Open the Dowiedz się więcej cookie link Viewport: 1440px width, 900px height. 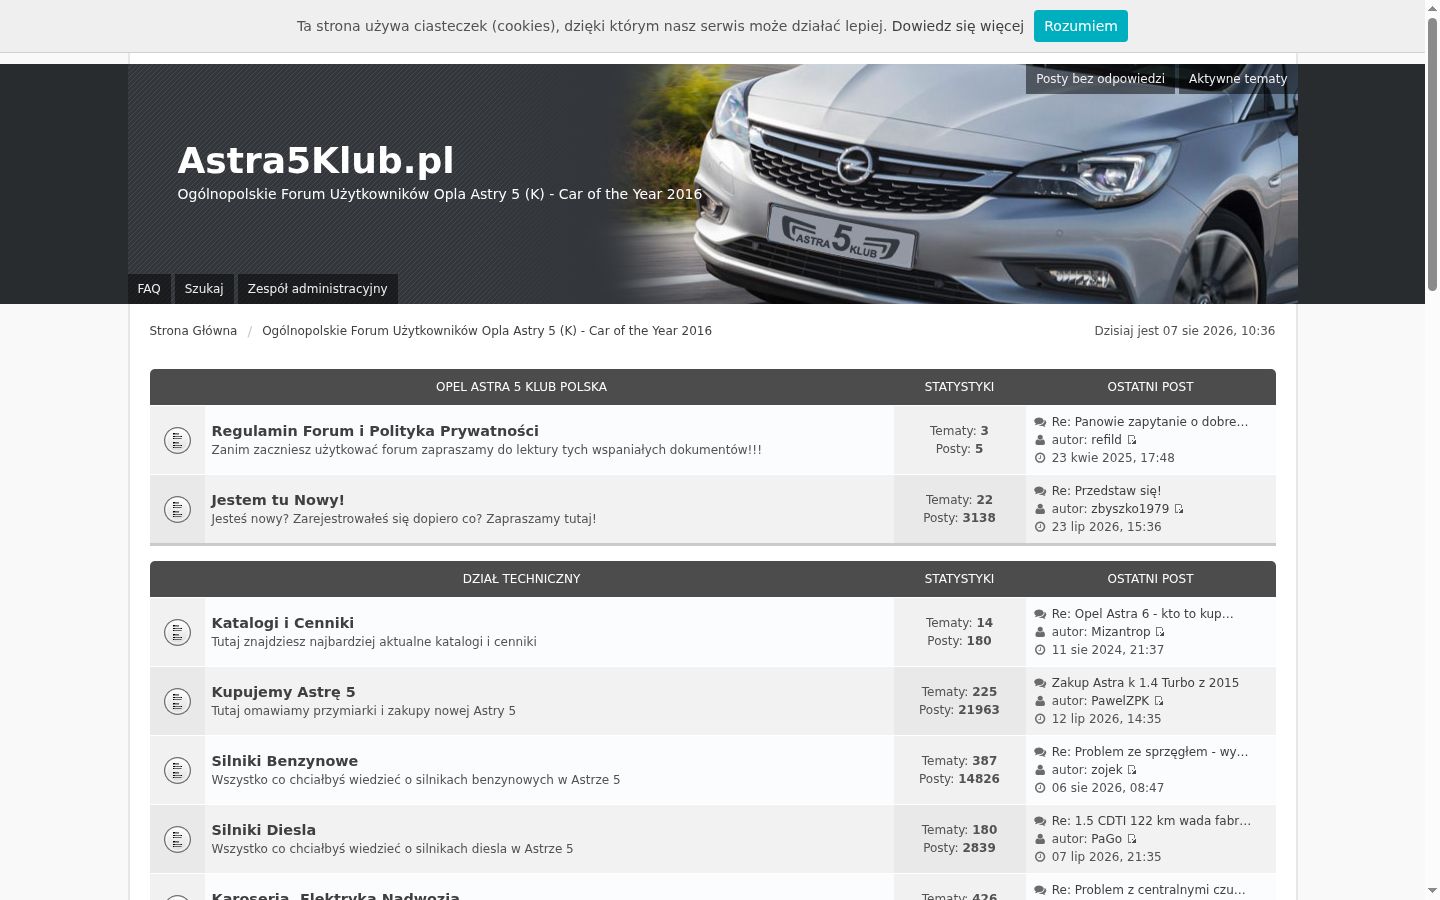coord(957,26)
